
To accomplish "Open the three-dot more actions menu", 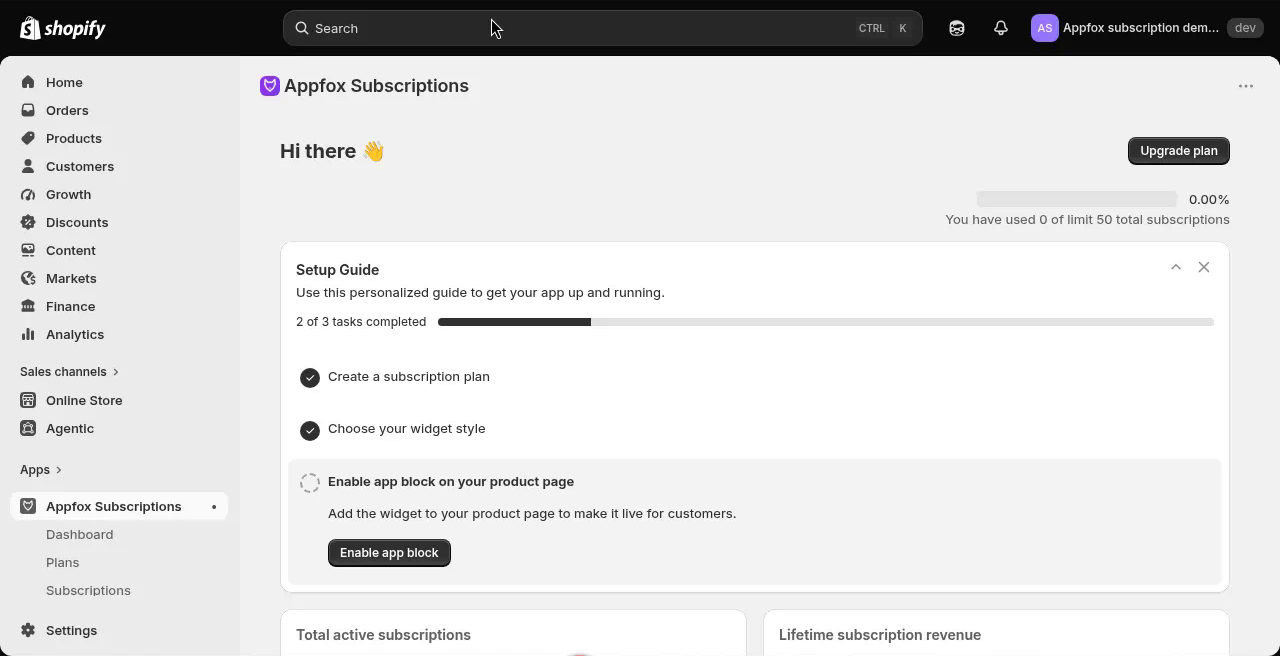I will click(1246, 86).
